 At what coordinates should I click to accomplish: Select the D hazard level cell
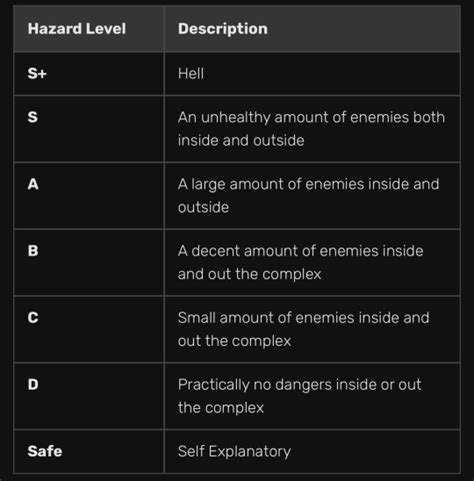click(x=89, y=396)
